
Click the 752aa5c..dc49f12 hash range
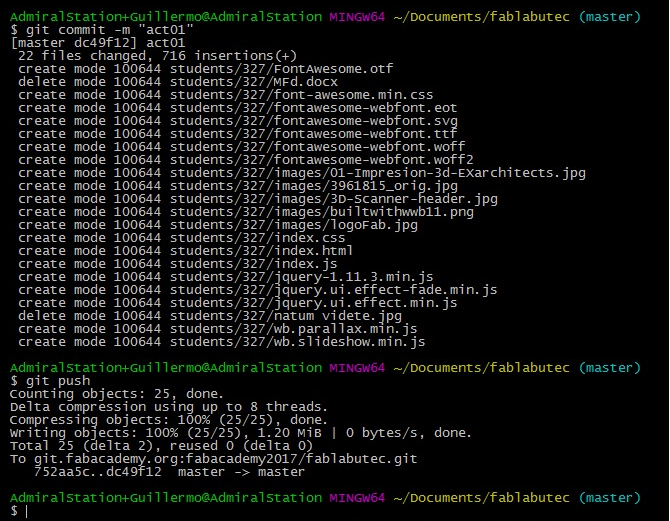tap(97, 472)
